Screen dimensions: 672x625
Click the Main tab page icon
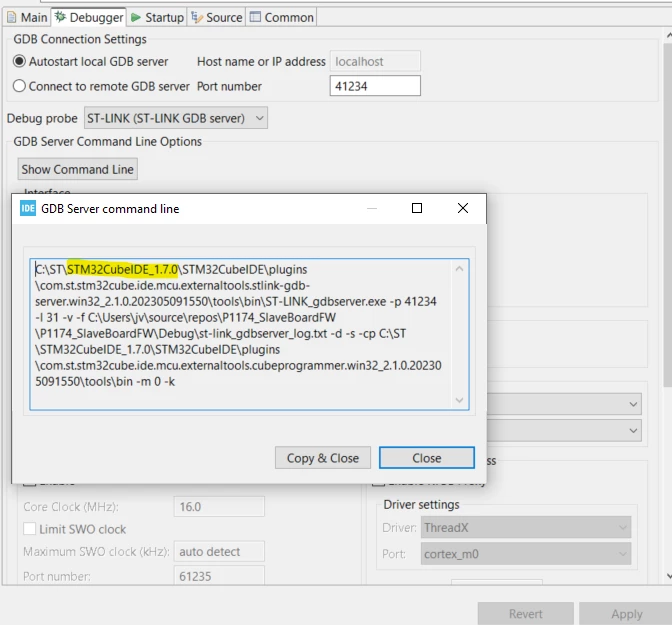tap(12, 18)
